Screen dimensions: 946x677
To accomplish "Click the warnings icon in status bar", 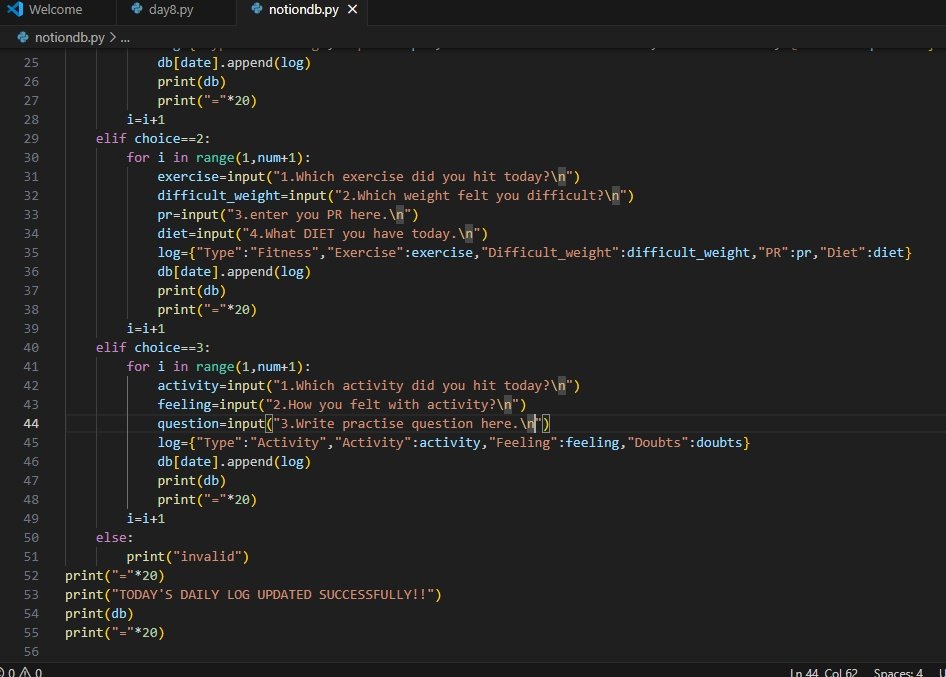I will (x=25, y=672).
